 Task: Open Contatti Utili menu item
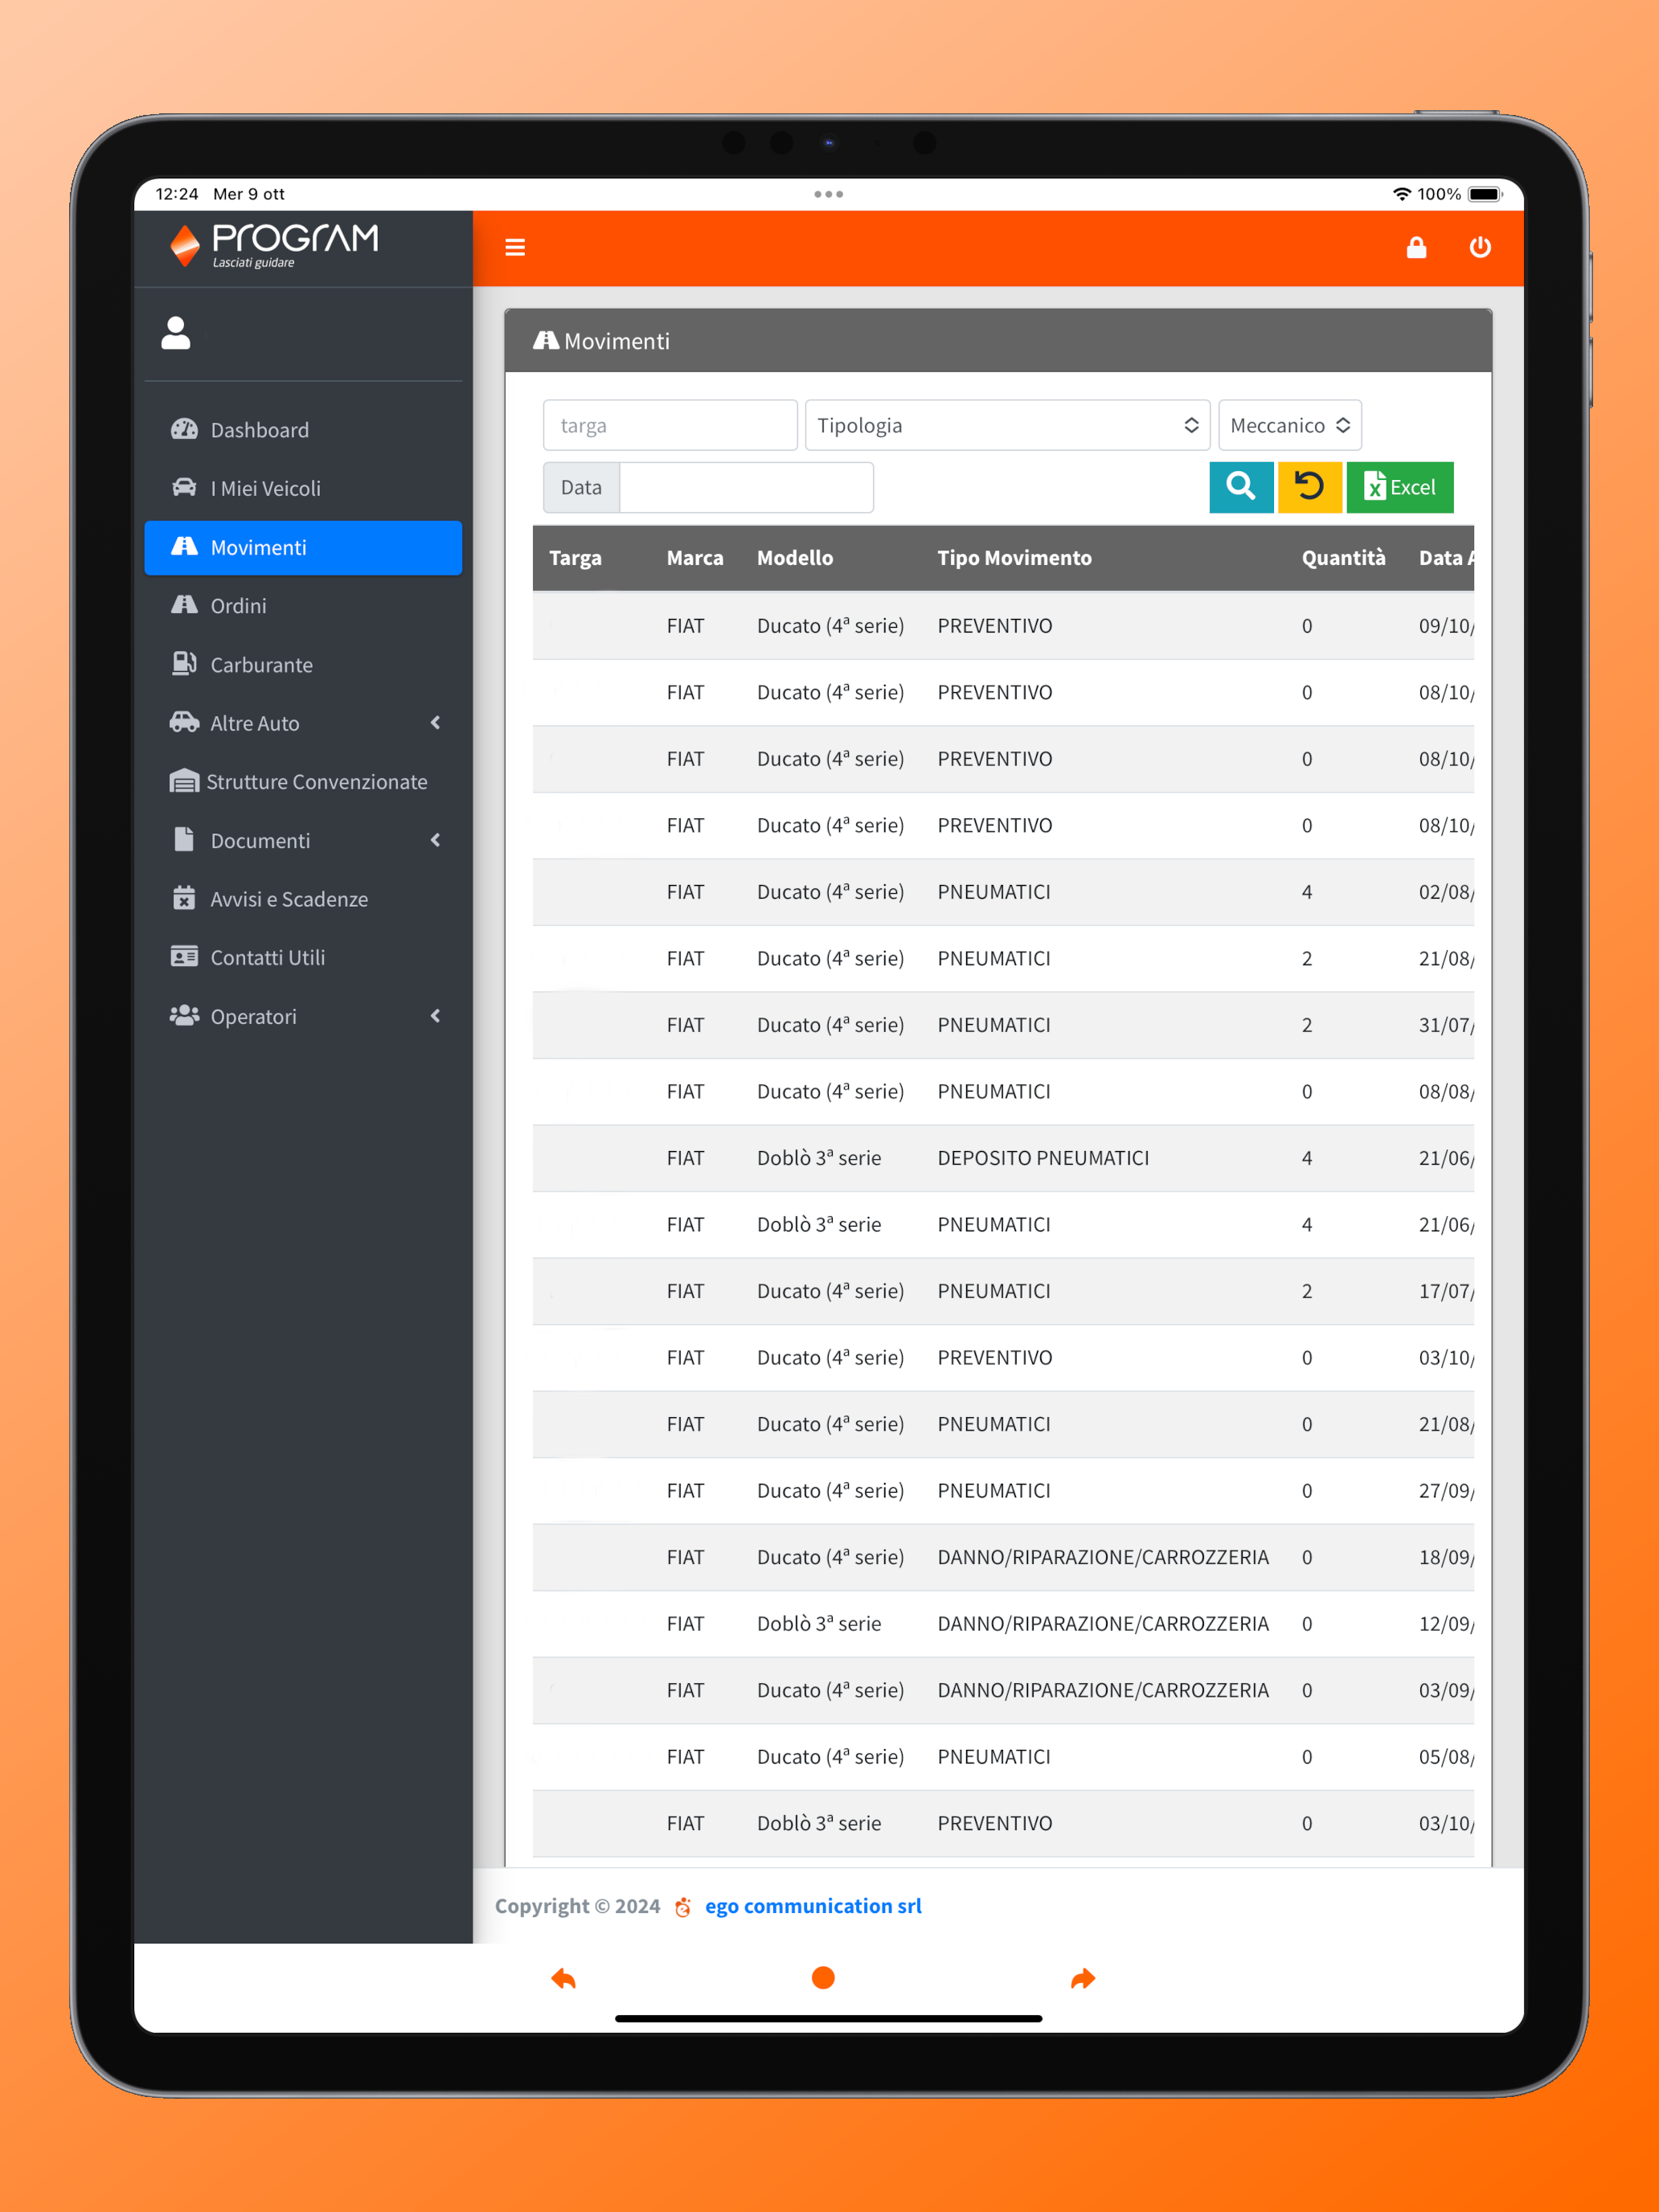(303, 958)
